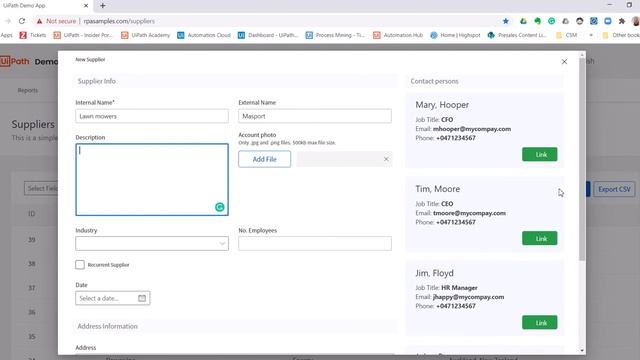Click the Export CSV button behind dialog
The width and height of the screenshot is (640, 360).
pyautogui.click(x=614, y=189)
